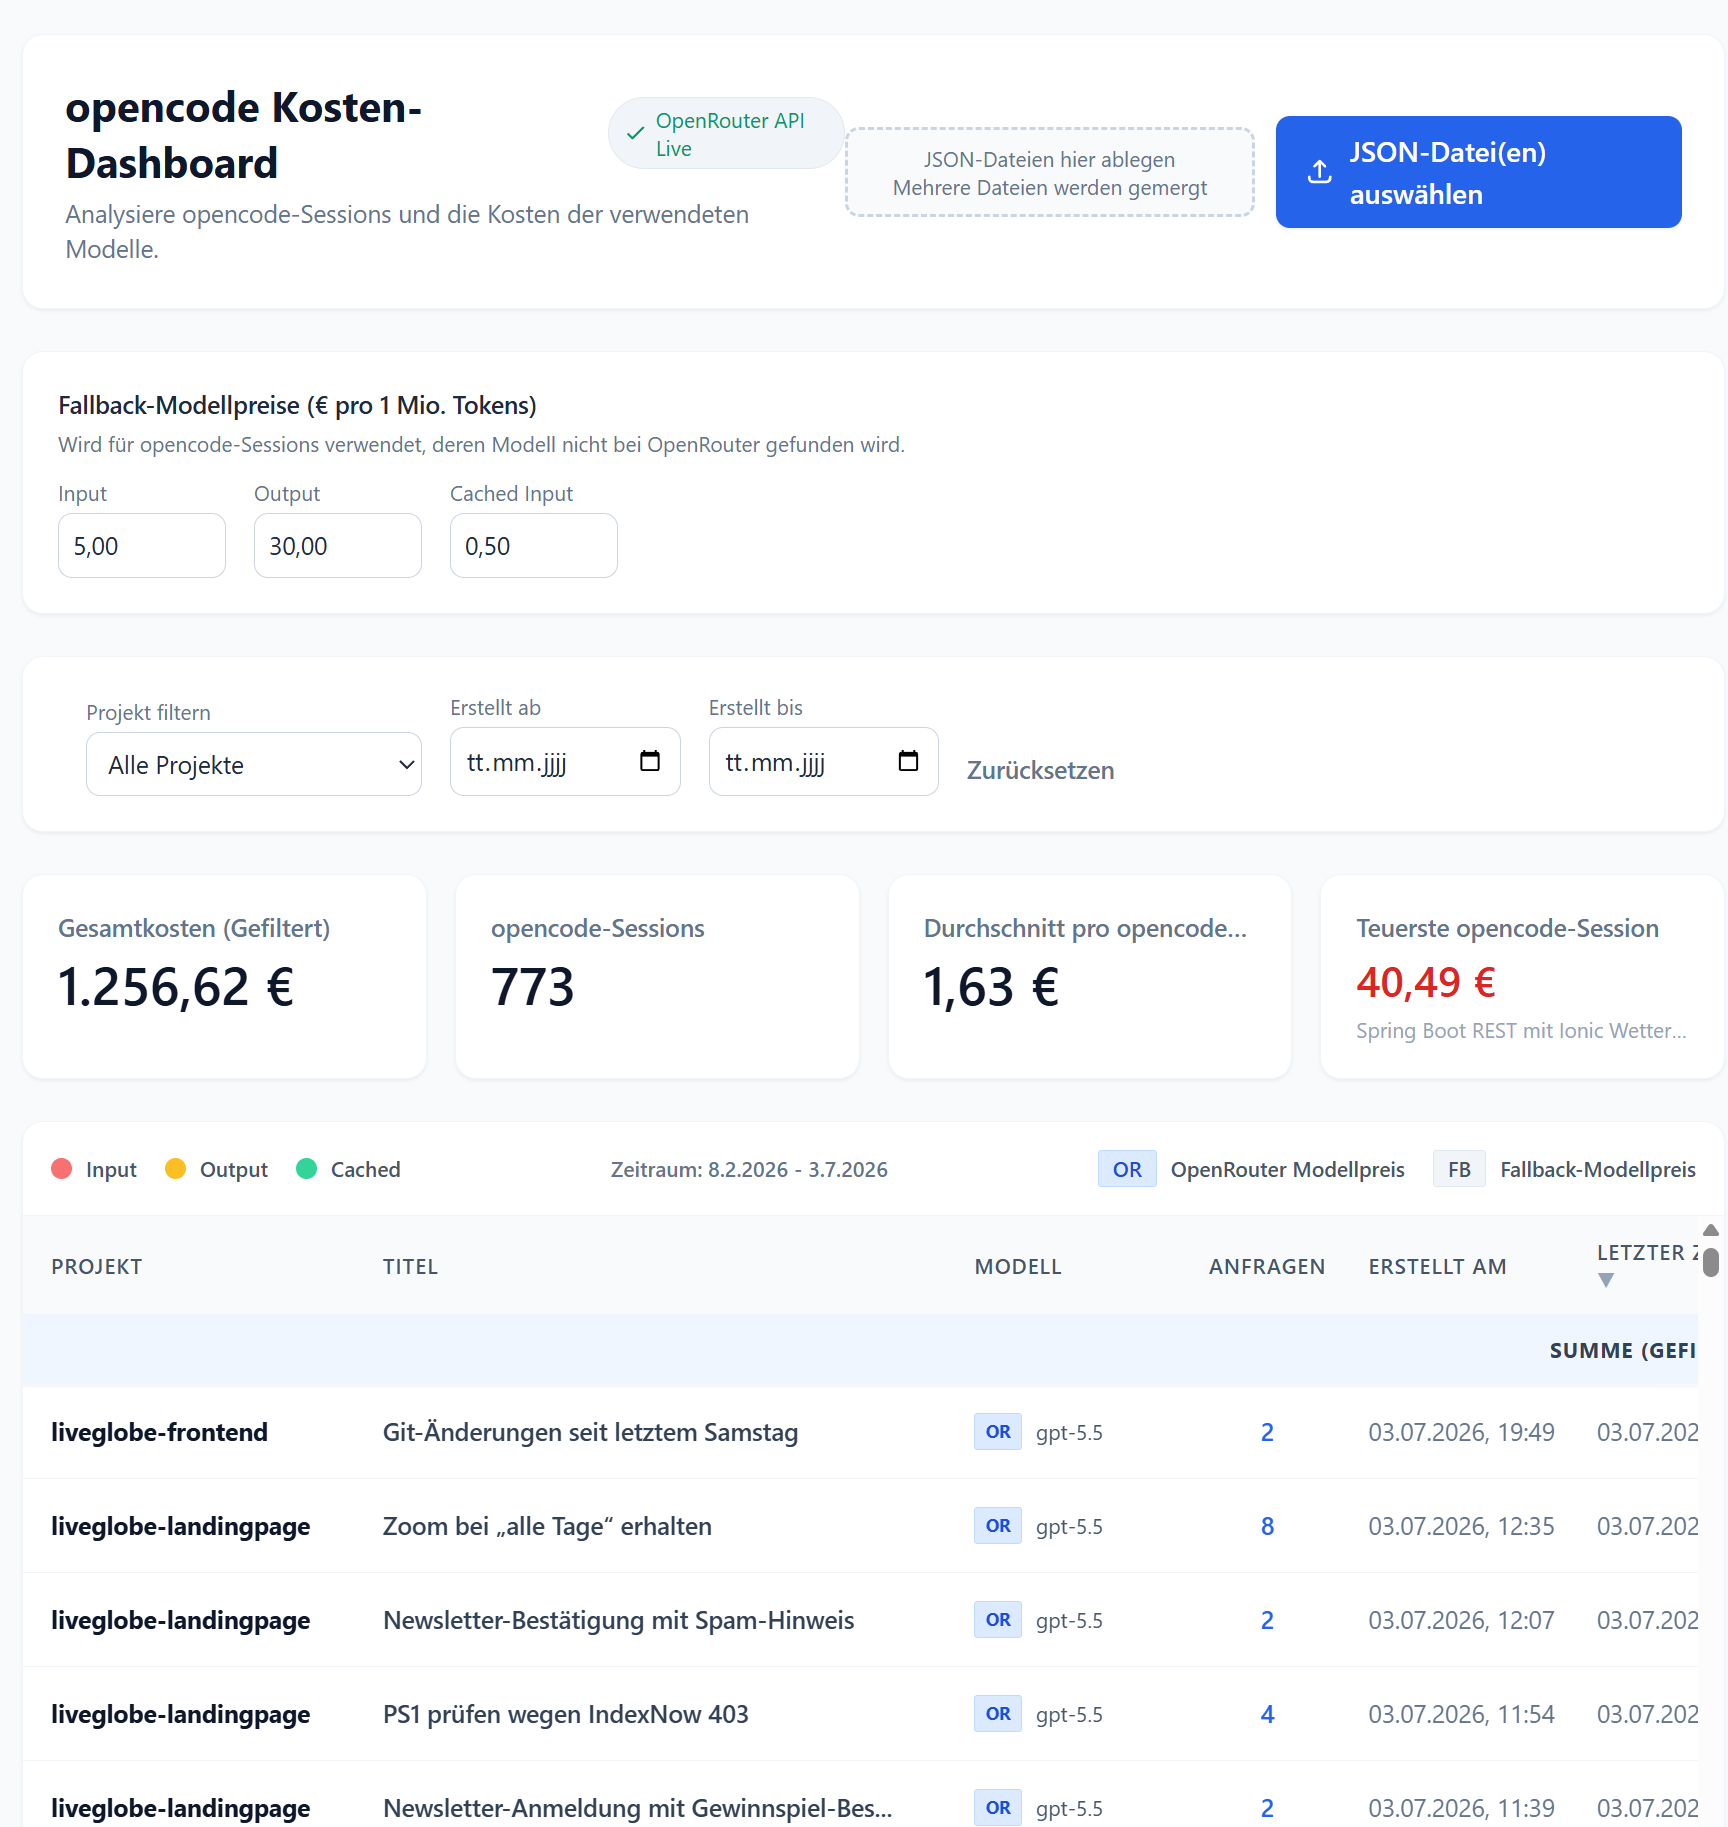
Task: Click the OpenRouter API Live status pill
Action: [726, 133]
